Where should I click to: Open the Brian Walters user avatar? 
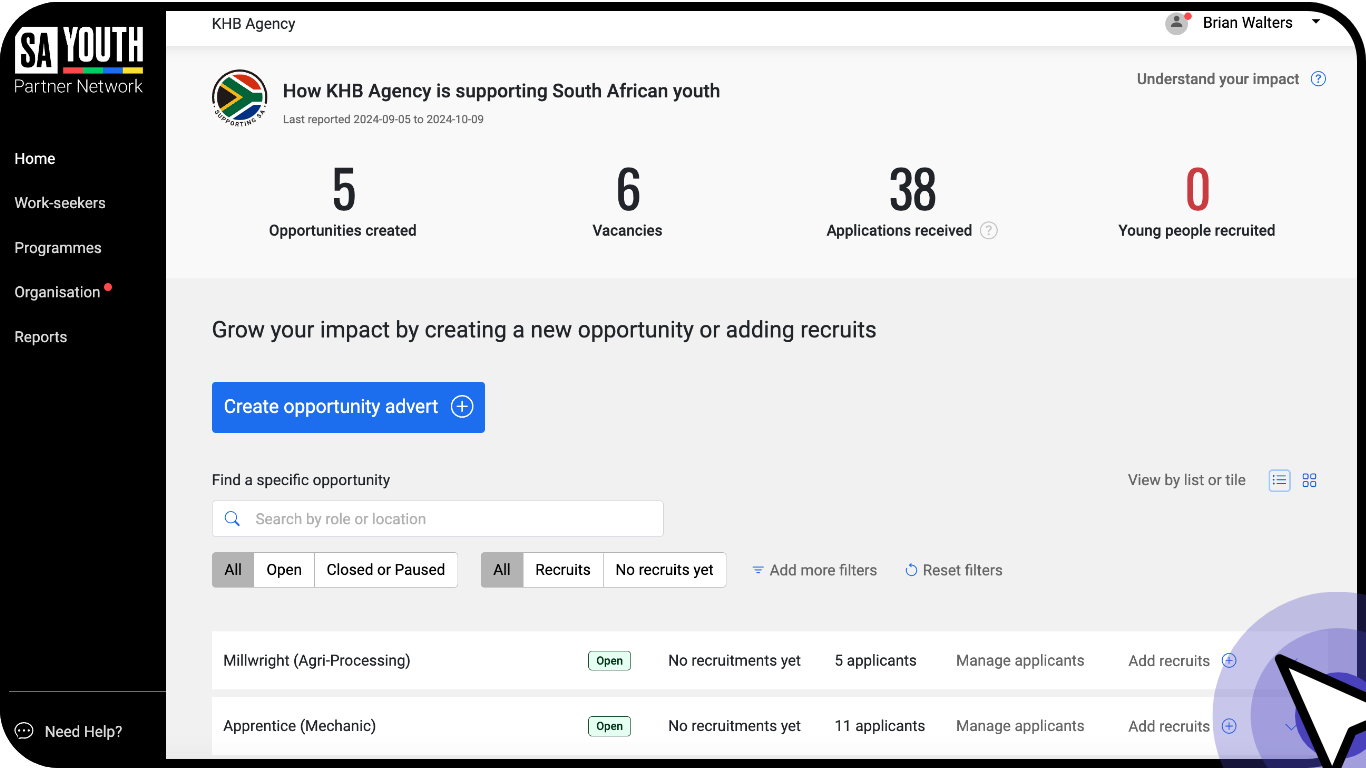click(1177, 23)
